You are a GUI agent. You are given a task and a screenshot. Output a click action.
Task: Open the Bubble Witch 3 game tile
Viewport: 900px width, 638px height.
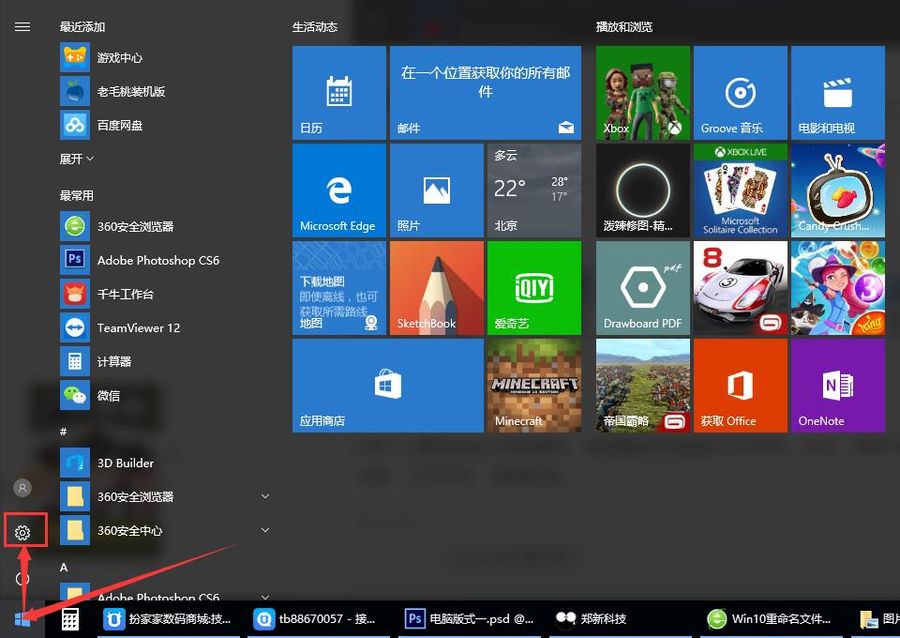tap(838, 288)
